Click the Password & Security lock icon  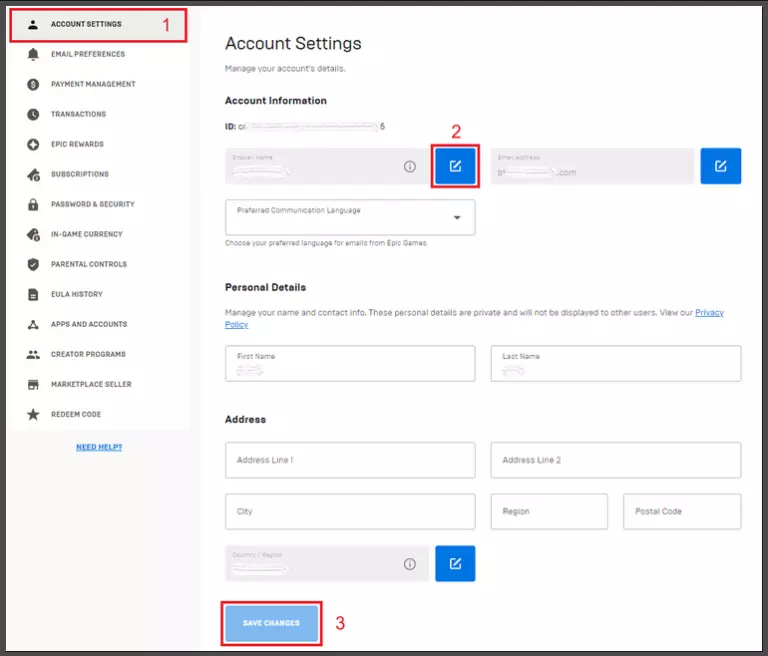click(33, 204)
